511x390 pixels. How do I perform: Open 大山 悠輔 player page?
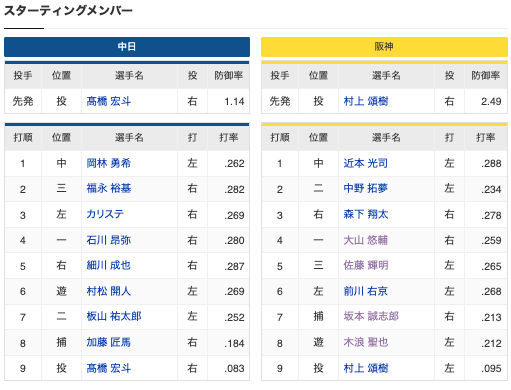coord(366,240)
